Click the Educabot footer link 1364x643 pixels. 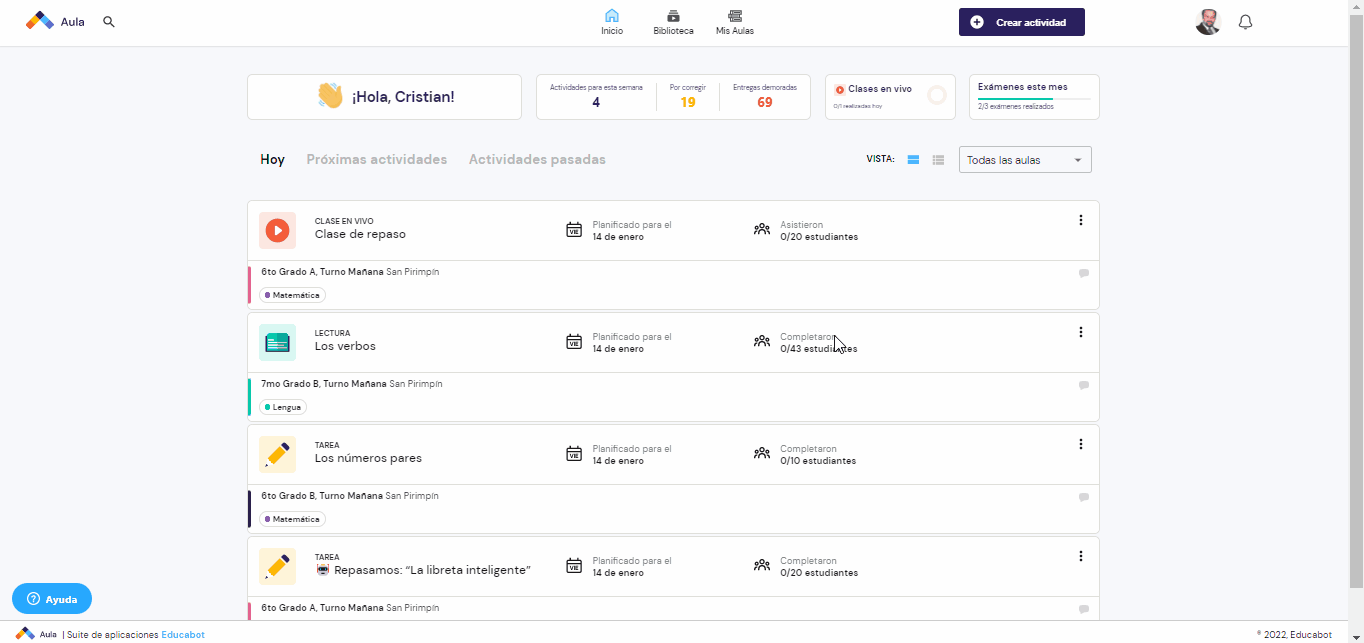coord(183,635)
